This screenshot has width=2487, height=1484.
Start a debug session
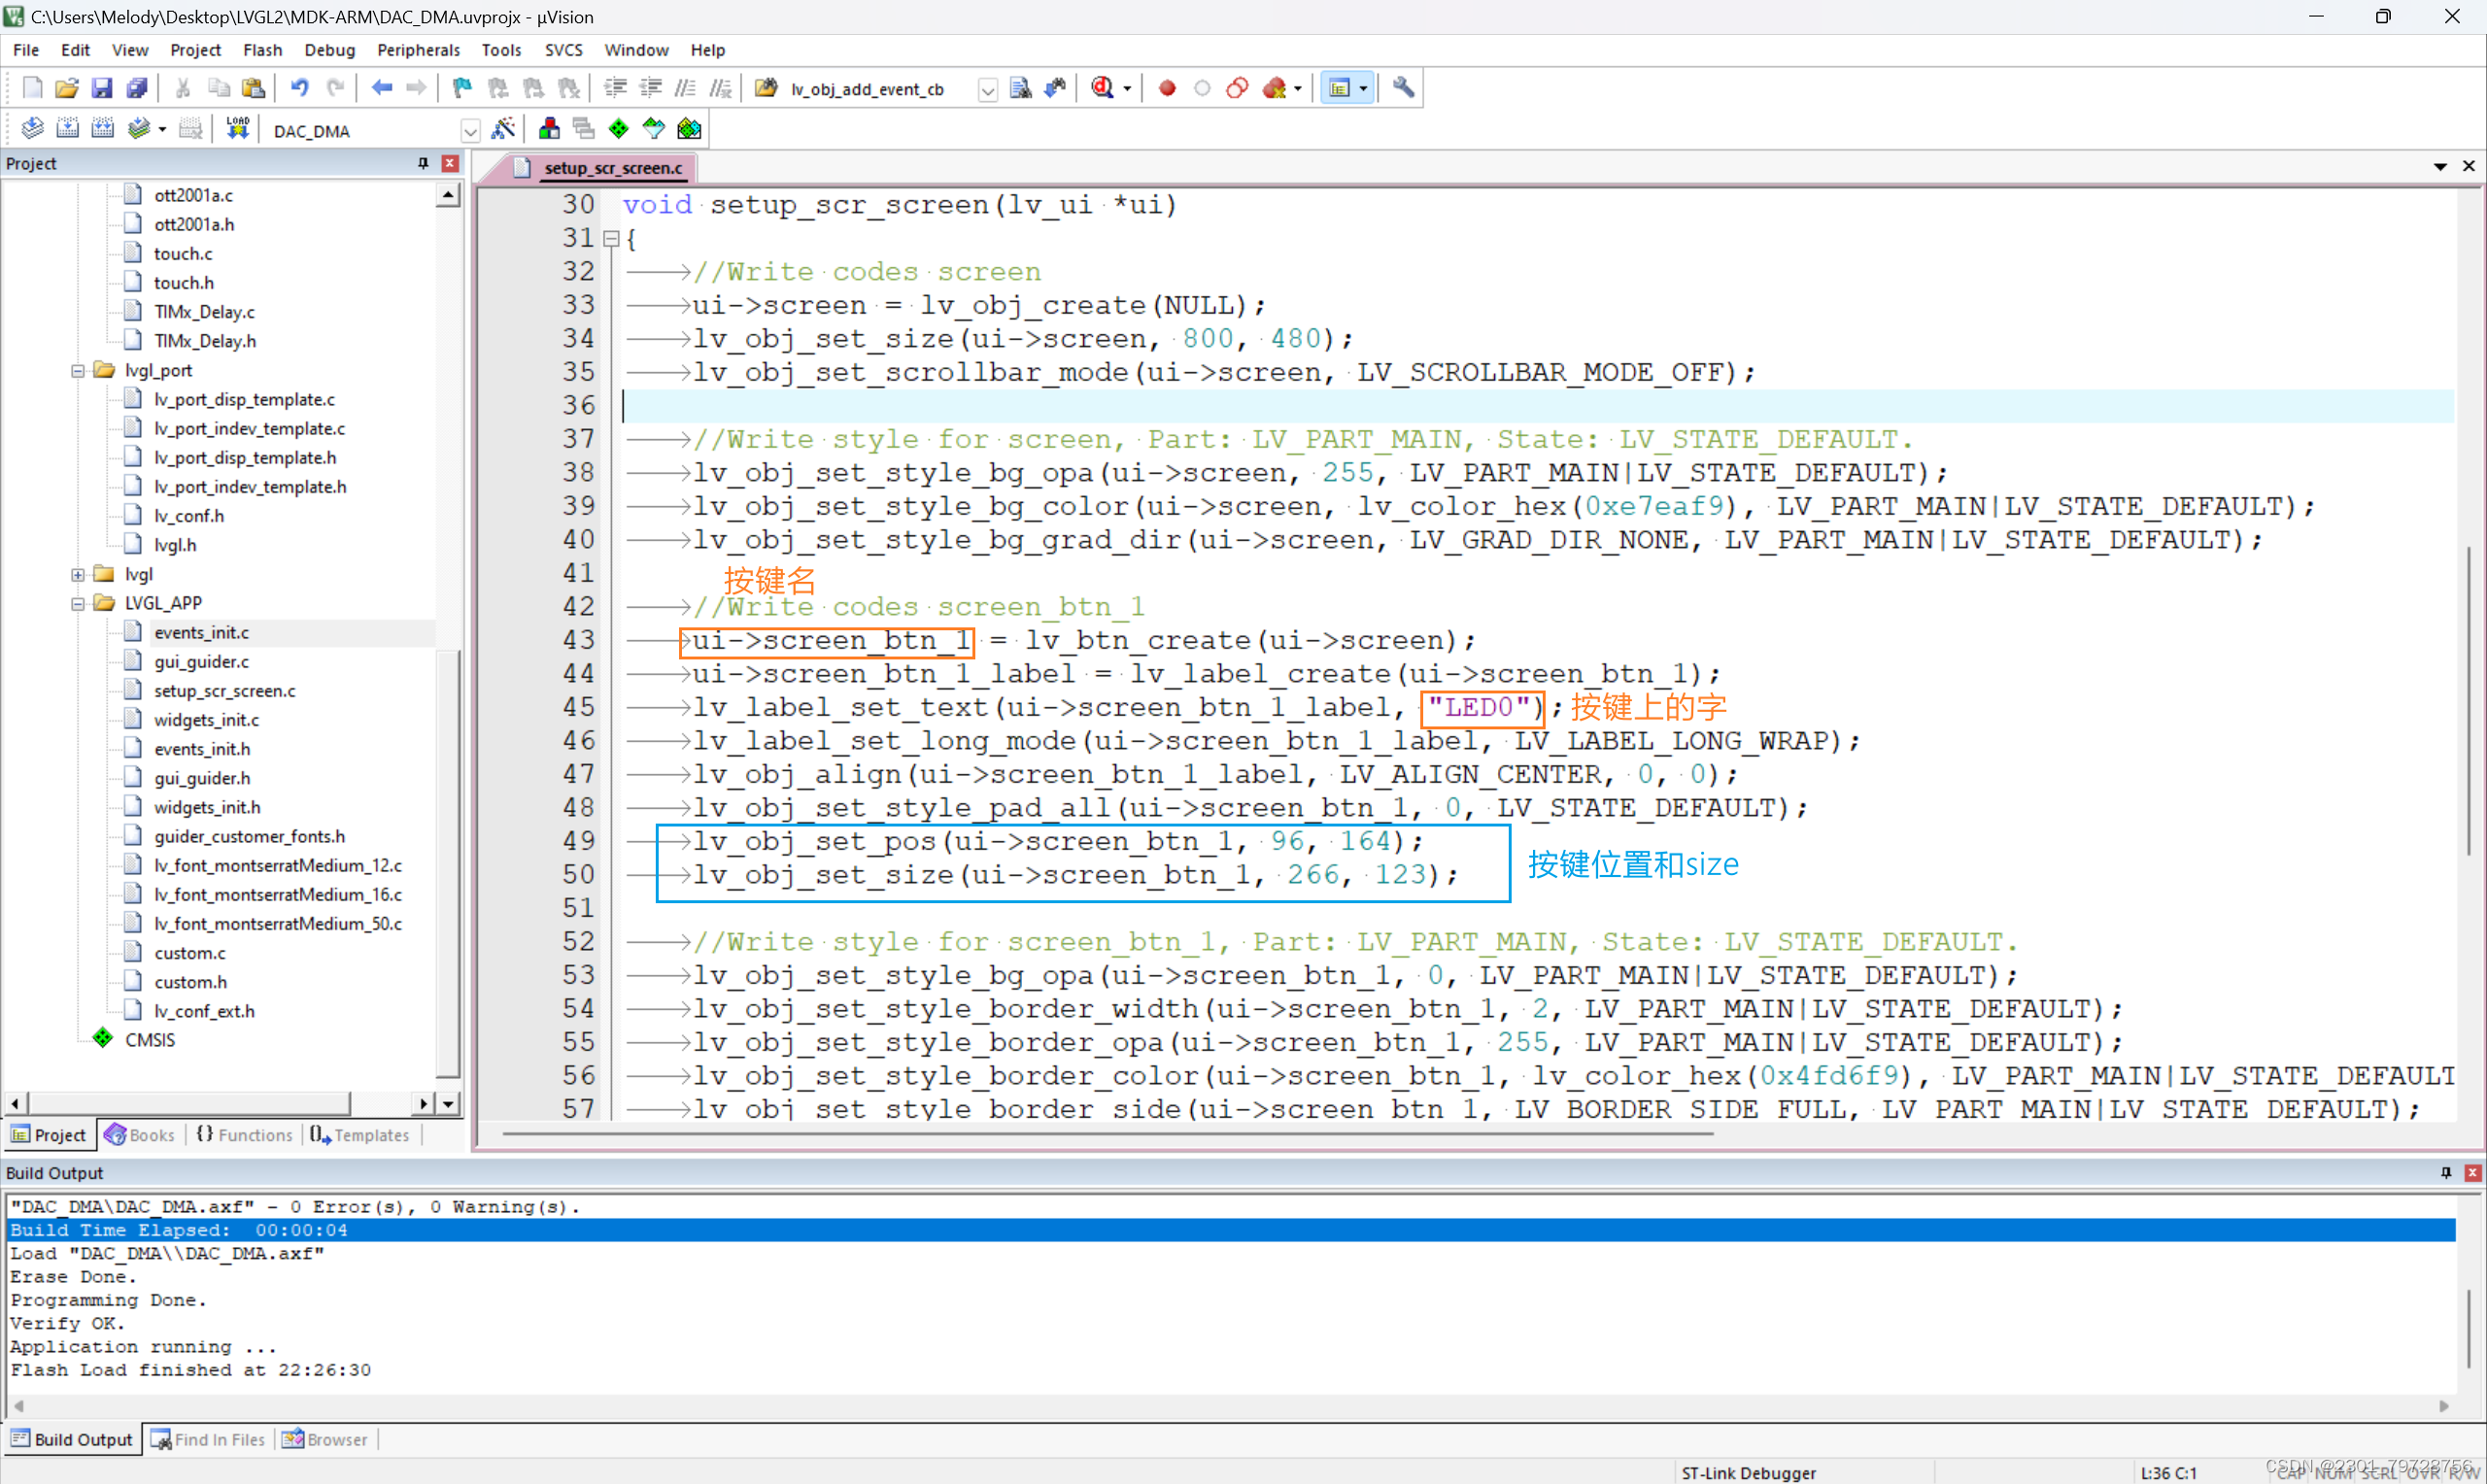[x=1103, y=88]
